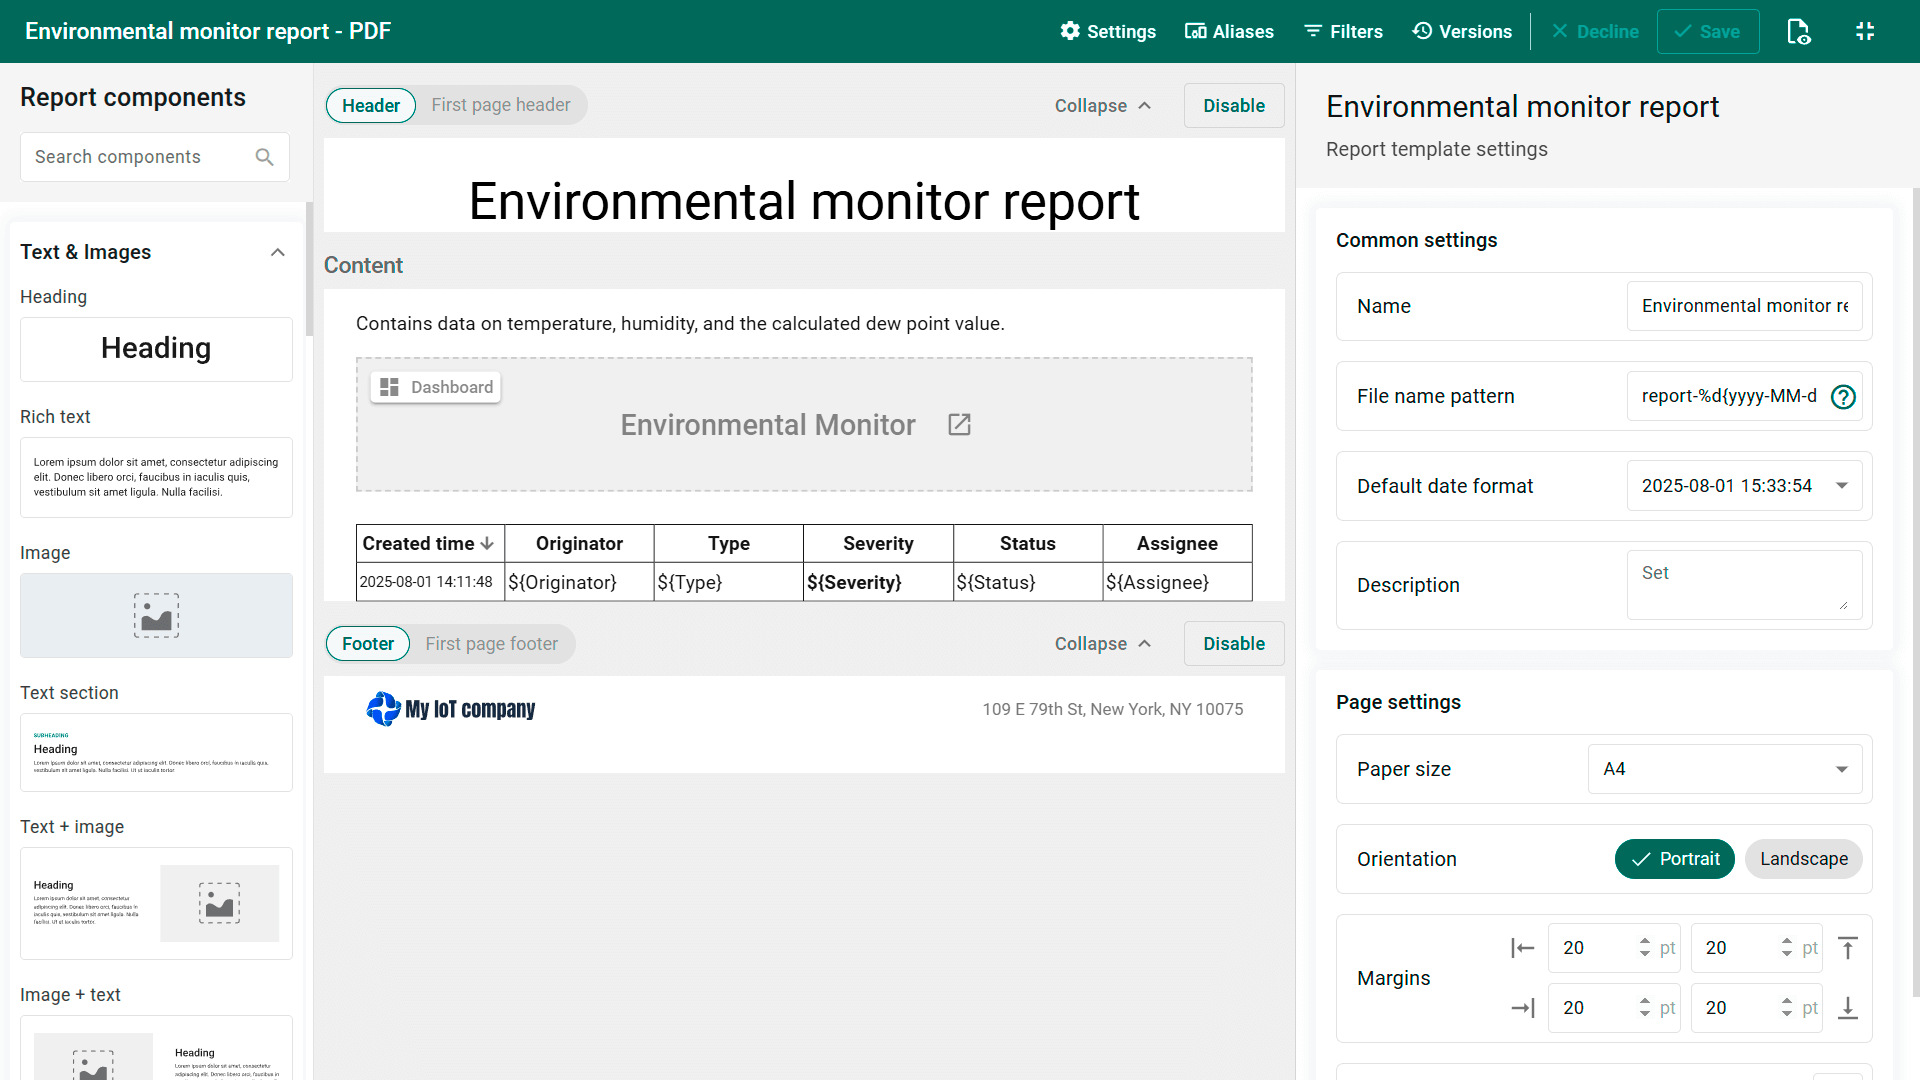
Task: Switch to First page footer tab
Action: [491, 644]
